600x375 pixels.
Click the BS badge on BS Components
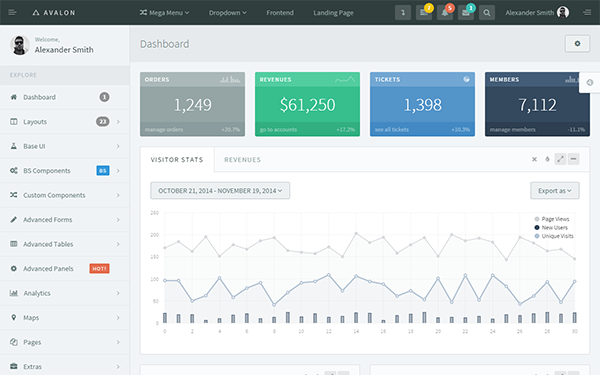pos(103,171)
